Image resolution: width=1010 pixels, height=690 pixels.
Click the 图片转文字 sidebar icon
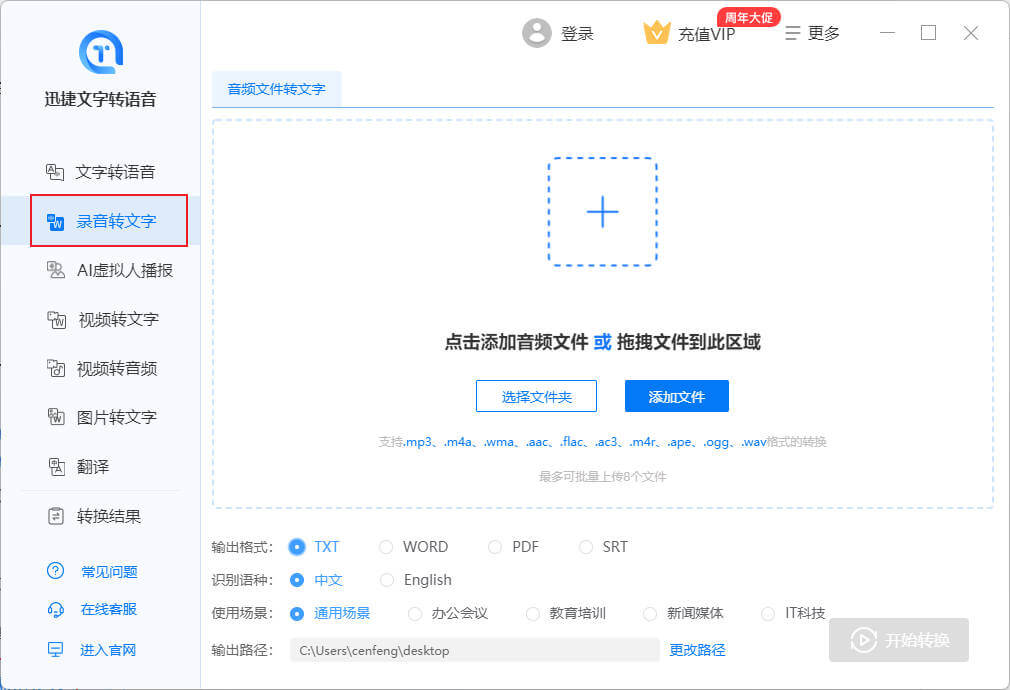point(57,417)
